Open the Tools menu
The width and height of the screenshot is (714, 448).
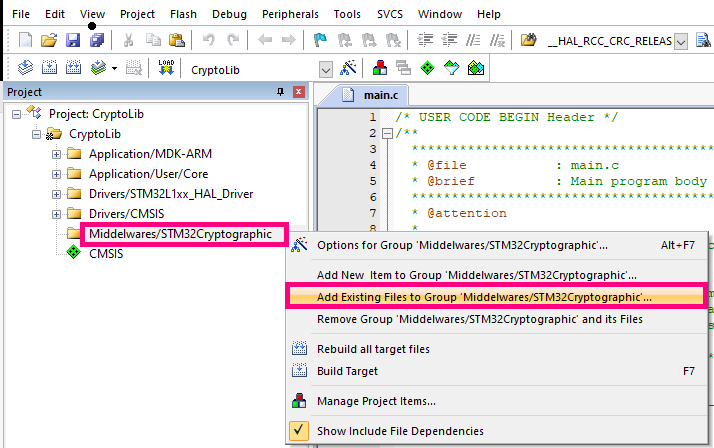pyautogui.click(x=347, y=14)
